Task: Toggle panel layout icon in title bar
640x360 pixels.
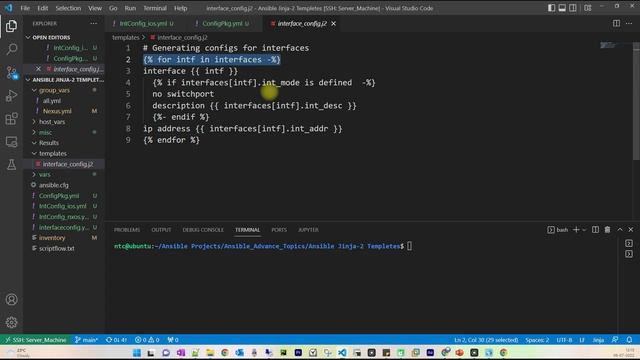Action: [x=562, y=8]
